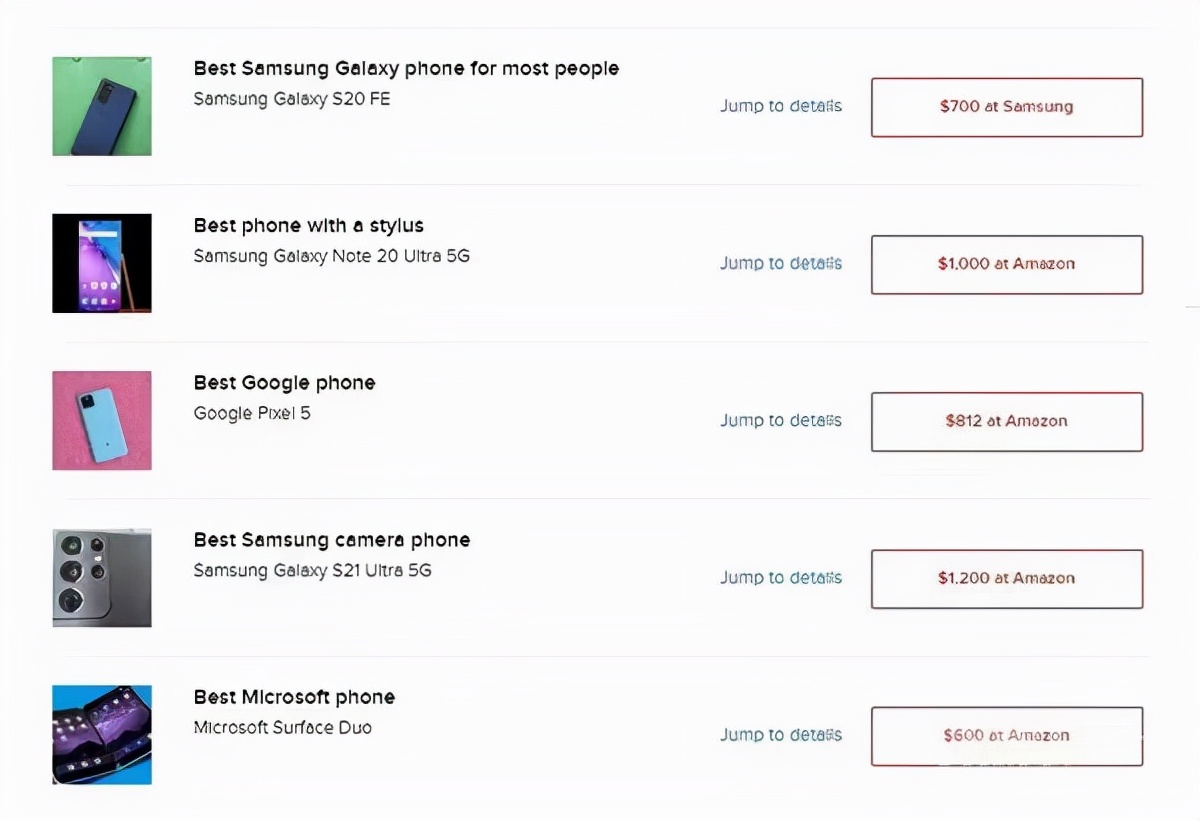Click the Samsung Galaxy S20 FE thumbnail
This screenshot has width=1200, height=820.
point(101,106)
